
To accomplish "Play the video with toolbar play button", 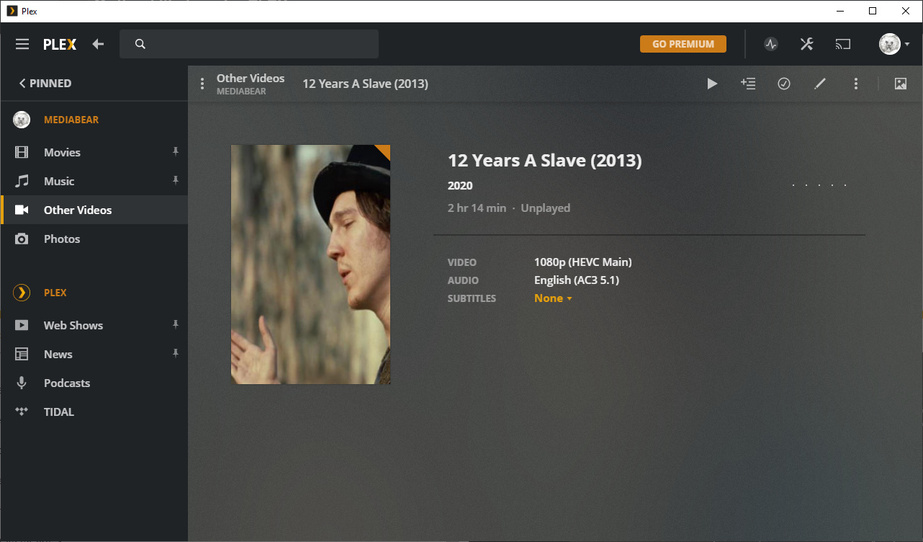I will (x=712, y=84).
